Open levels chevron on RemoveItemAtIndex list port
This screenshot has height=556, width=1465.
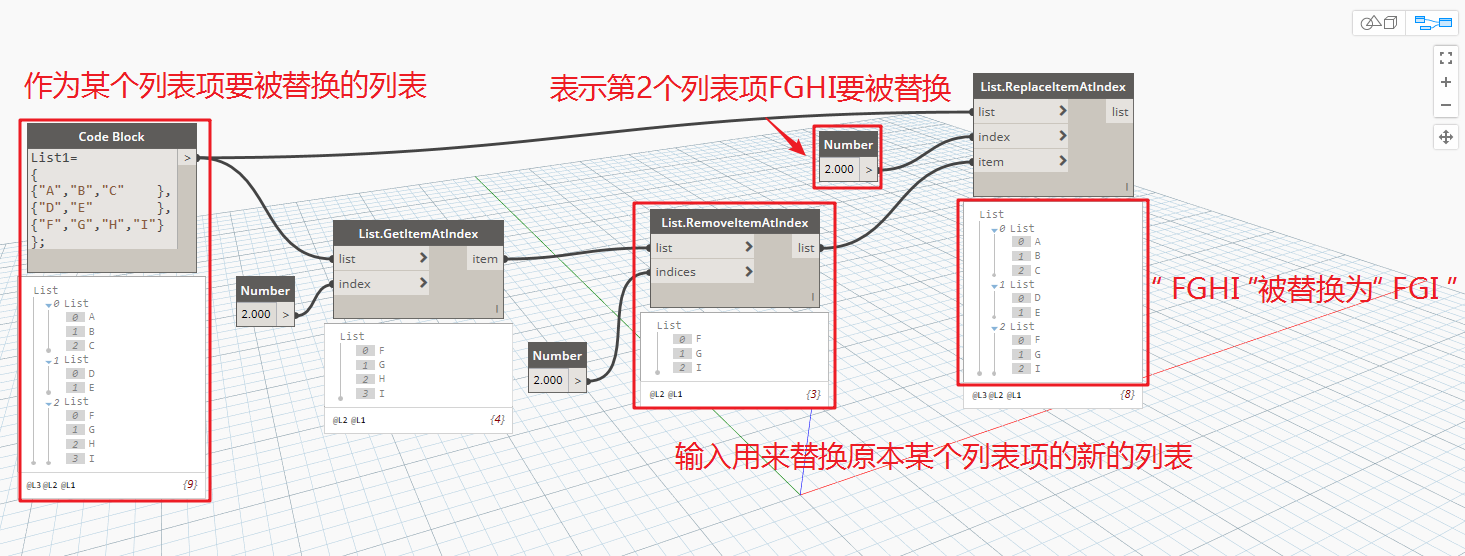click(x=749, y=247)
